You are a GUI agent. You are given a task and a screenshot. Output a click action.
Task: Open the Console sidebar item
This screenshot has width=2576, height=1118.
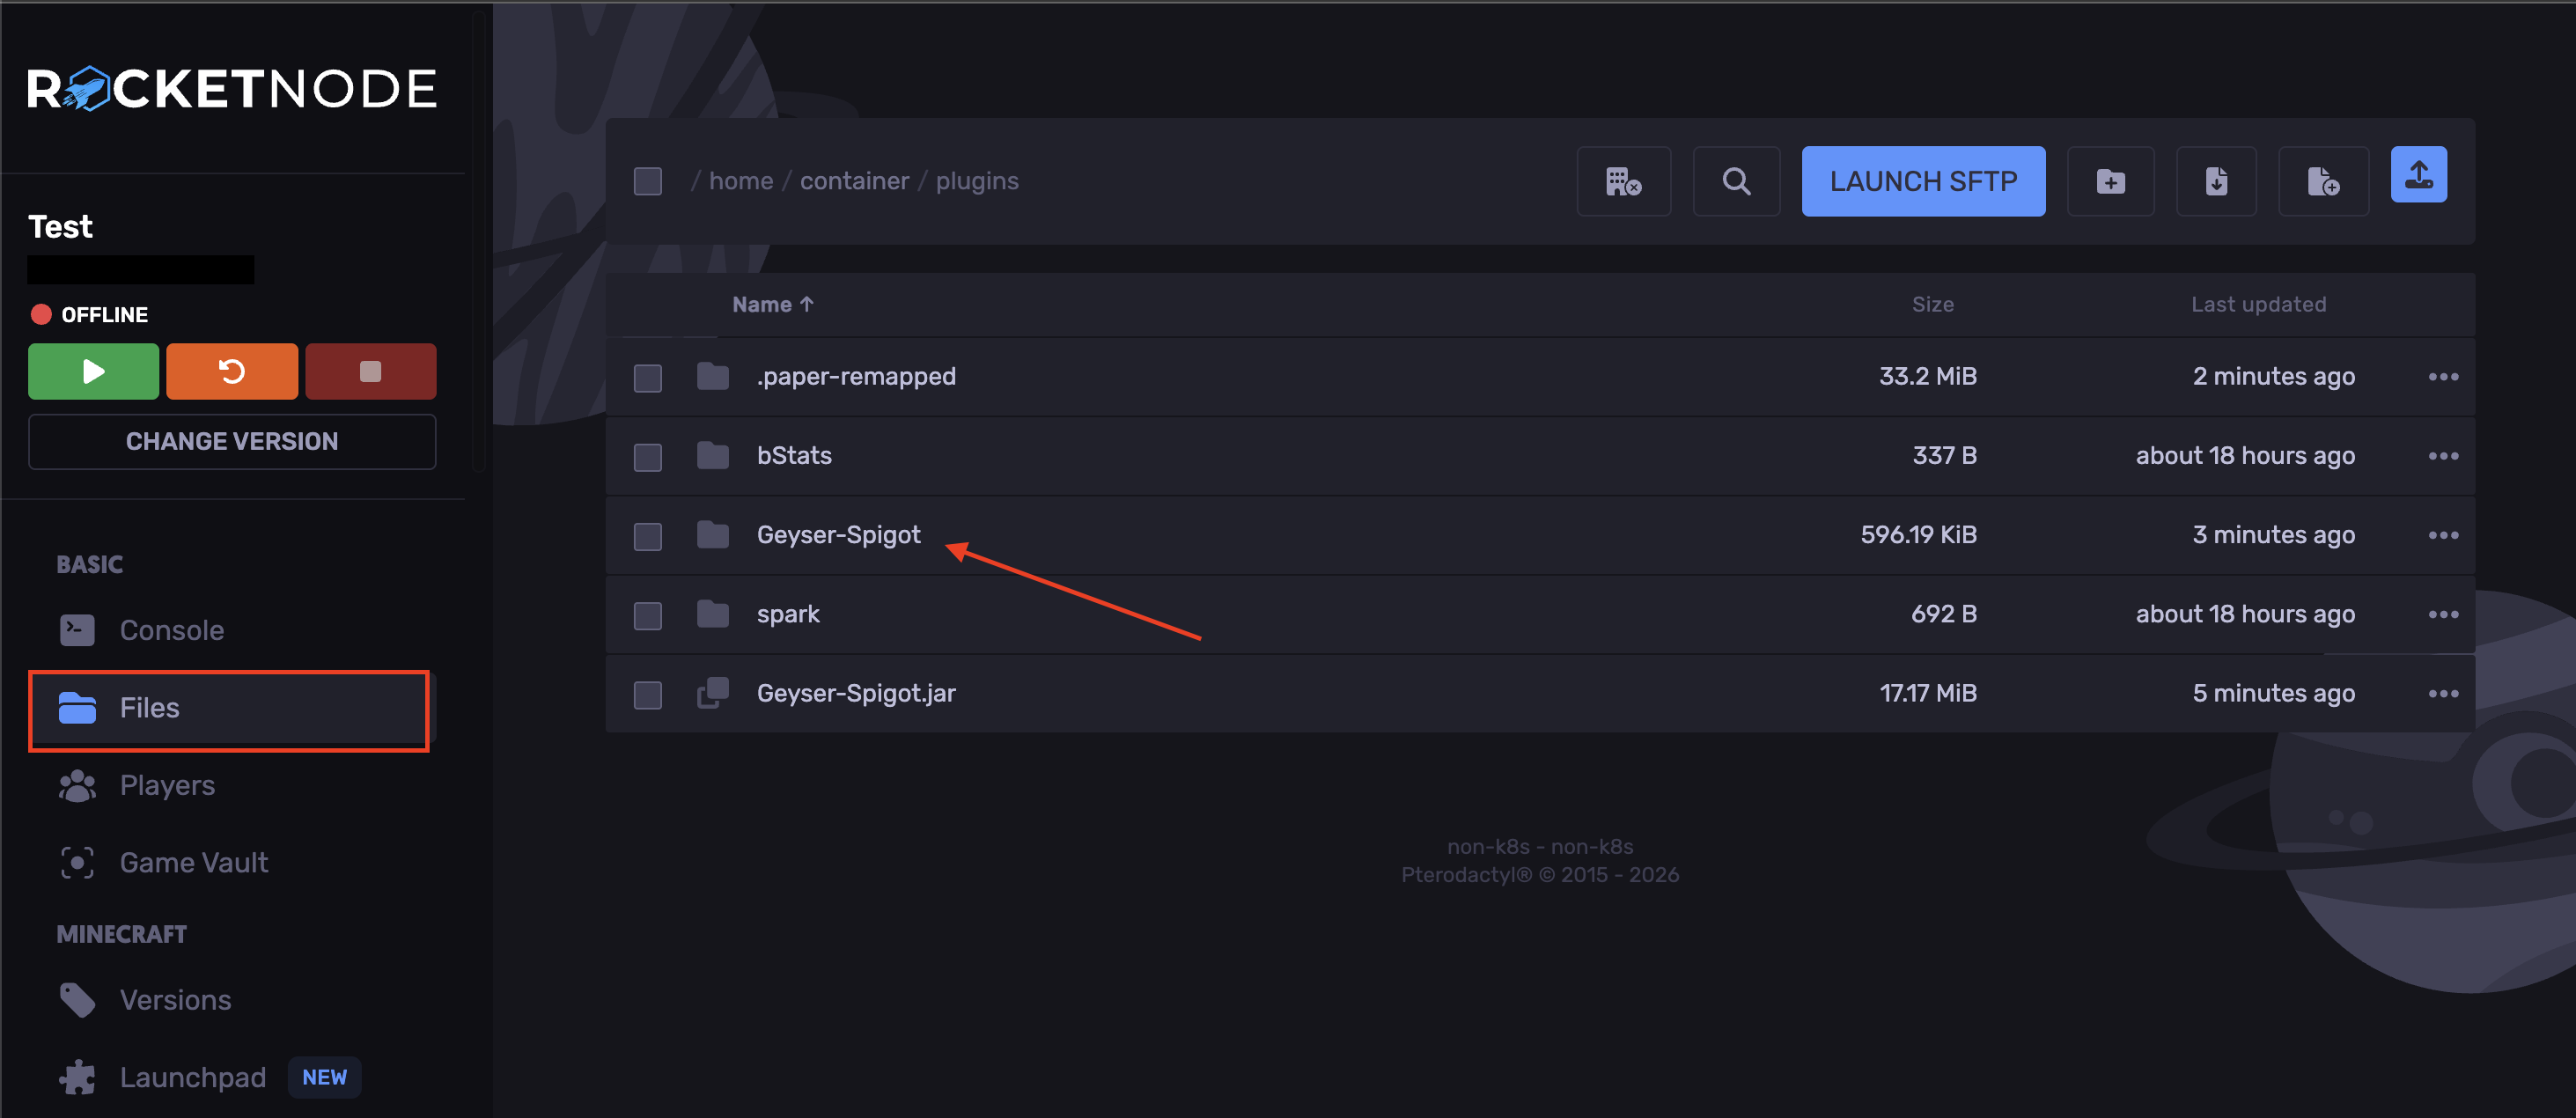tap(171, 630)
